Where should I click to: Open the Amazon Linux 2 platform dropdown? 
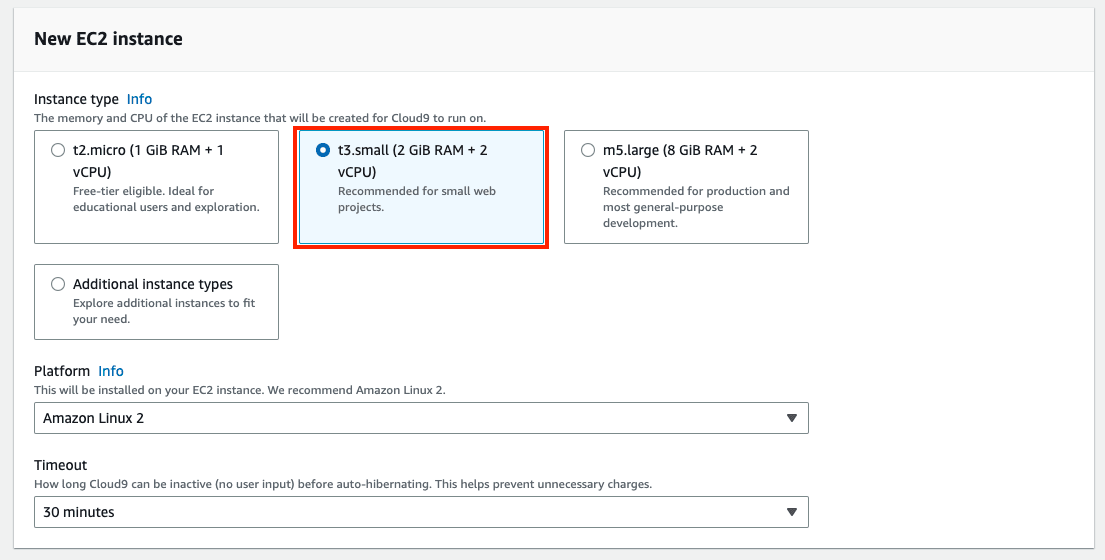(x=420, y=418)
